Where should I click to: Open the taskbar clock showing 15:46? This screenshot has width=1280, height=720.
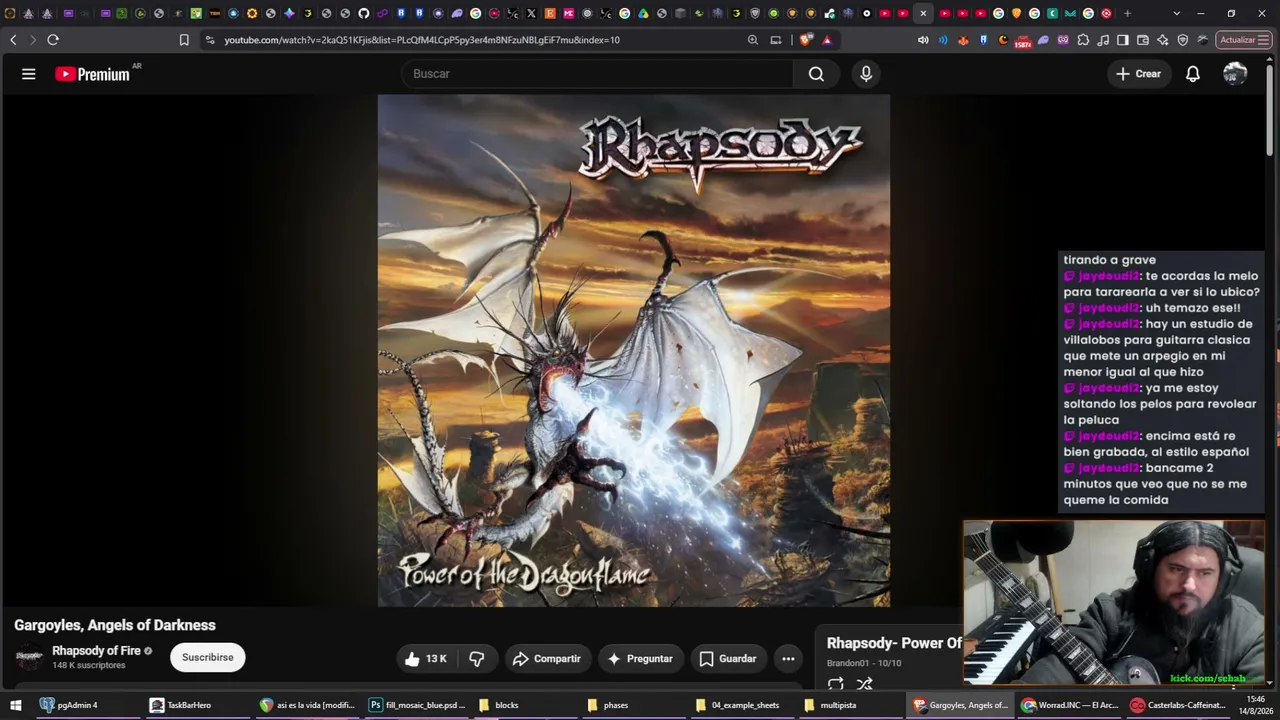pyautogui.click(x=1257, y=705)
